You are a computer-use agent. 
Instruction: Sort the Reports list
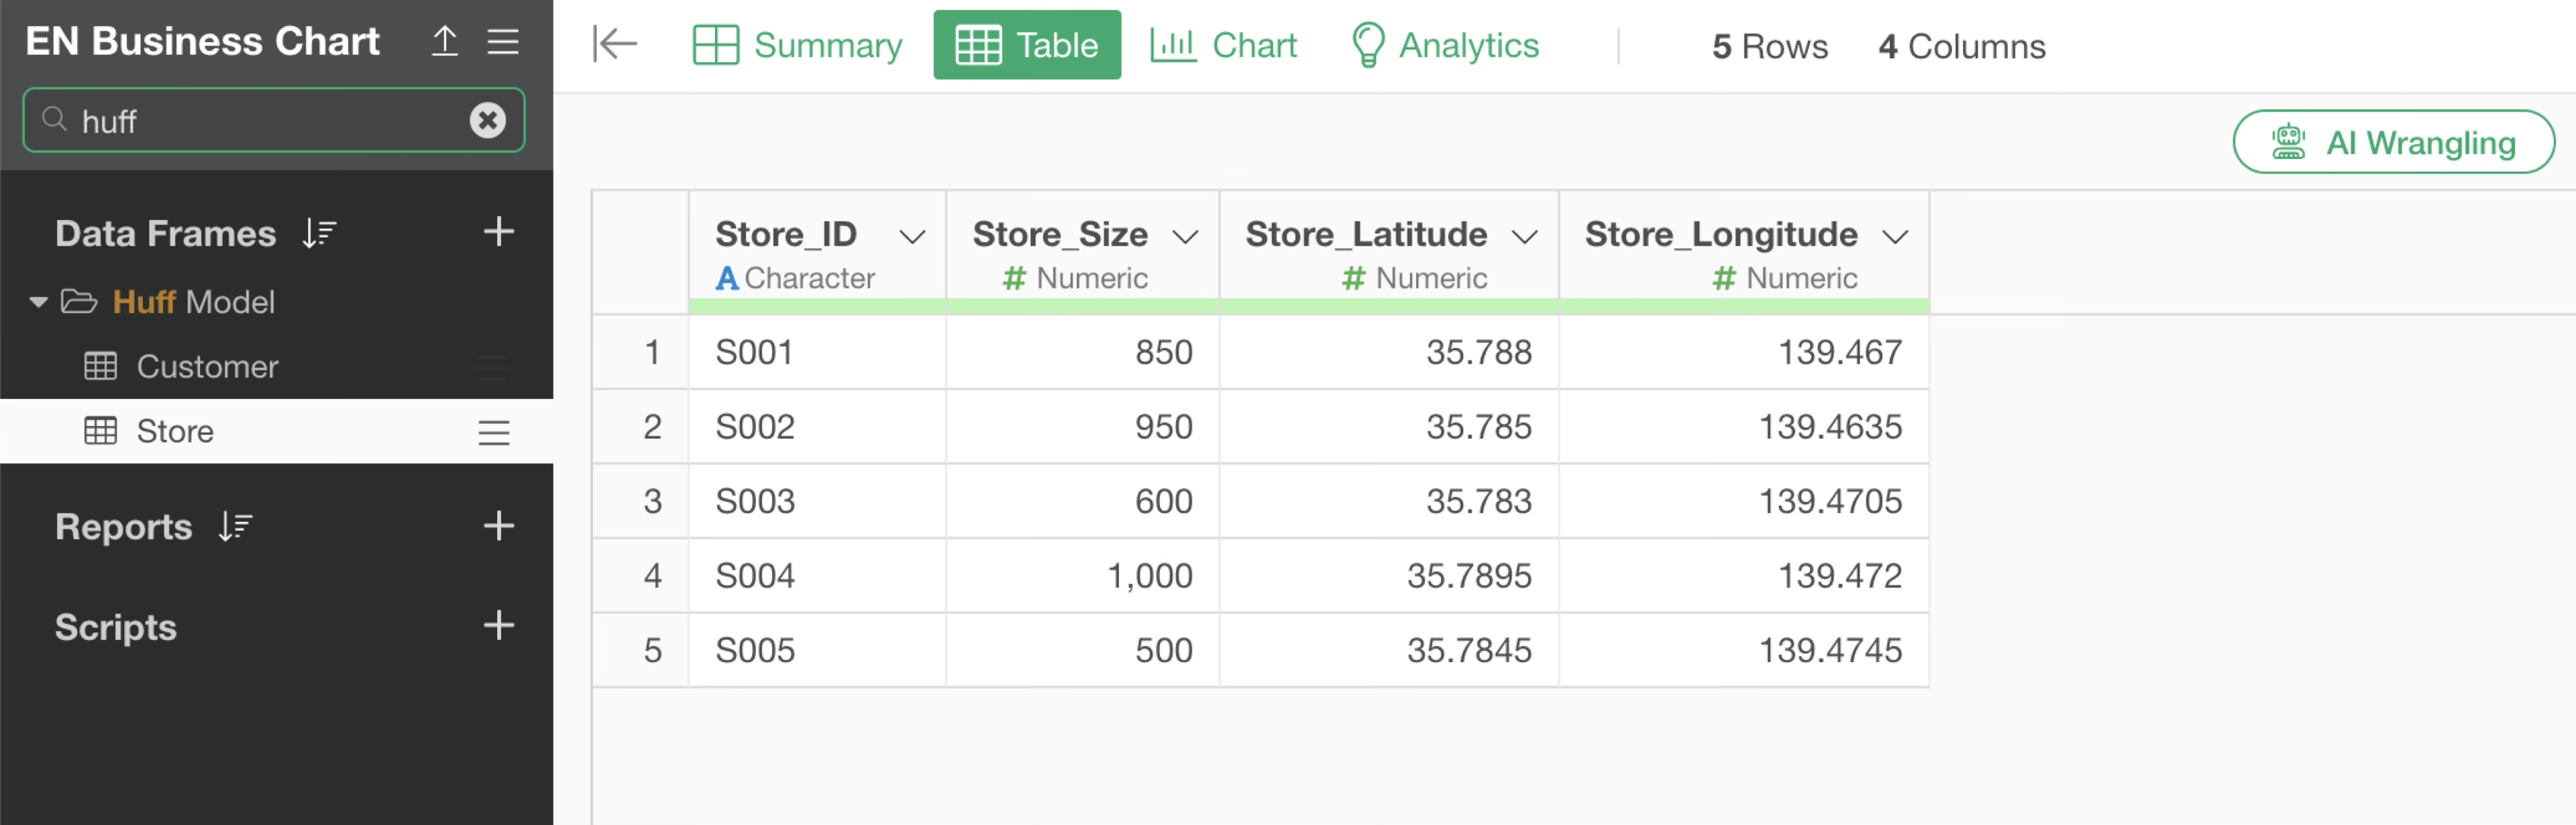[x=235, y=526]
